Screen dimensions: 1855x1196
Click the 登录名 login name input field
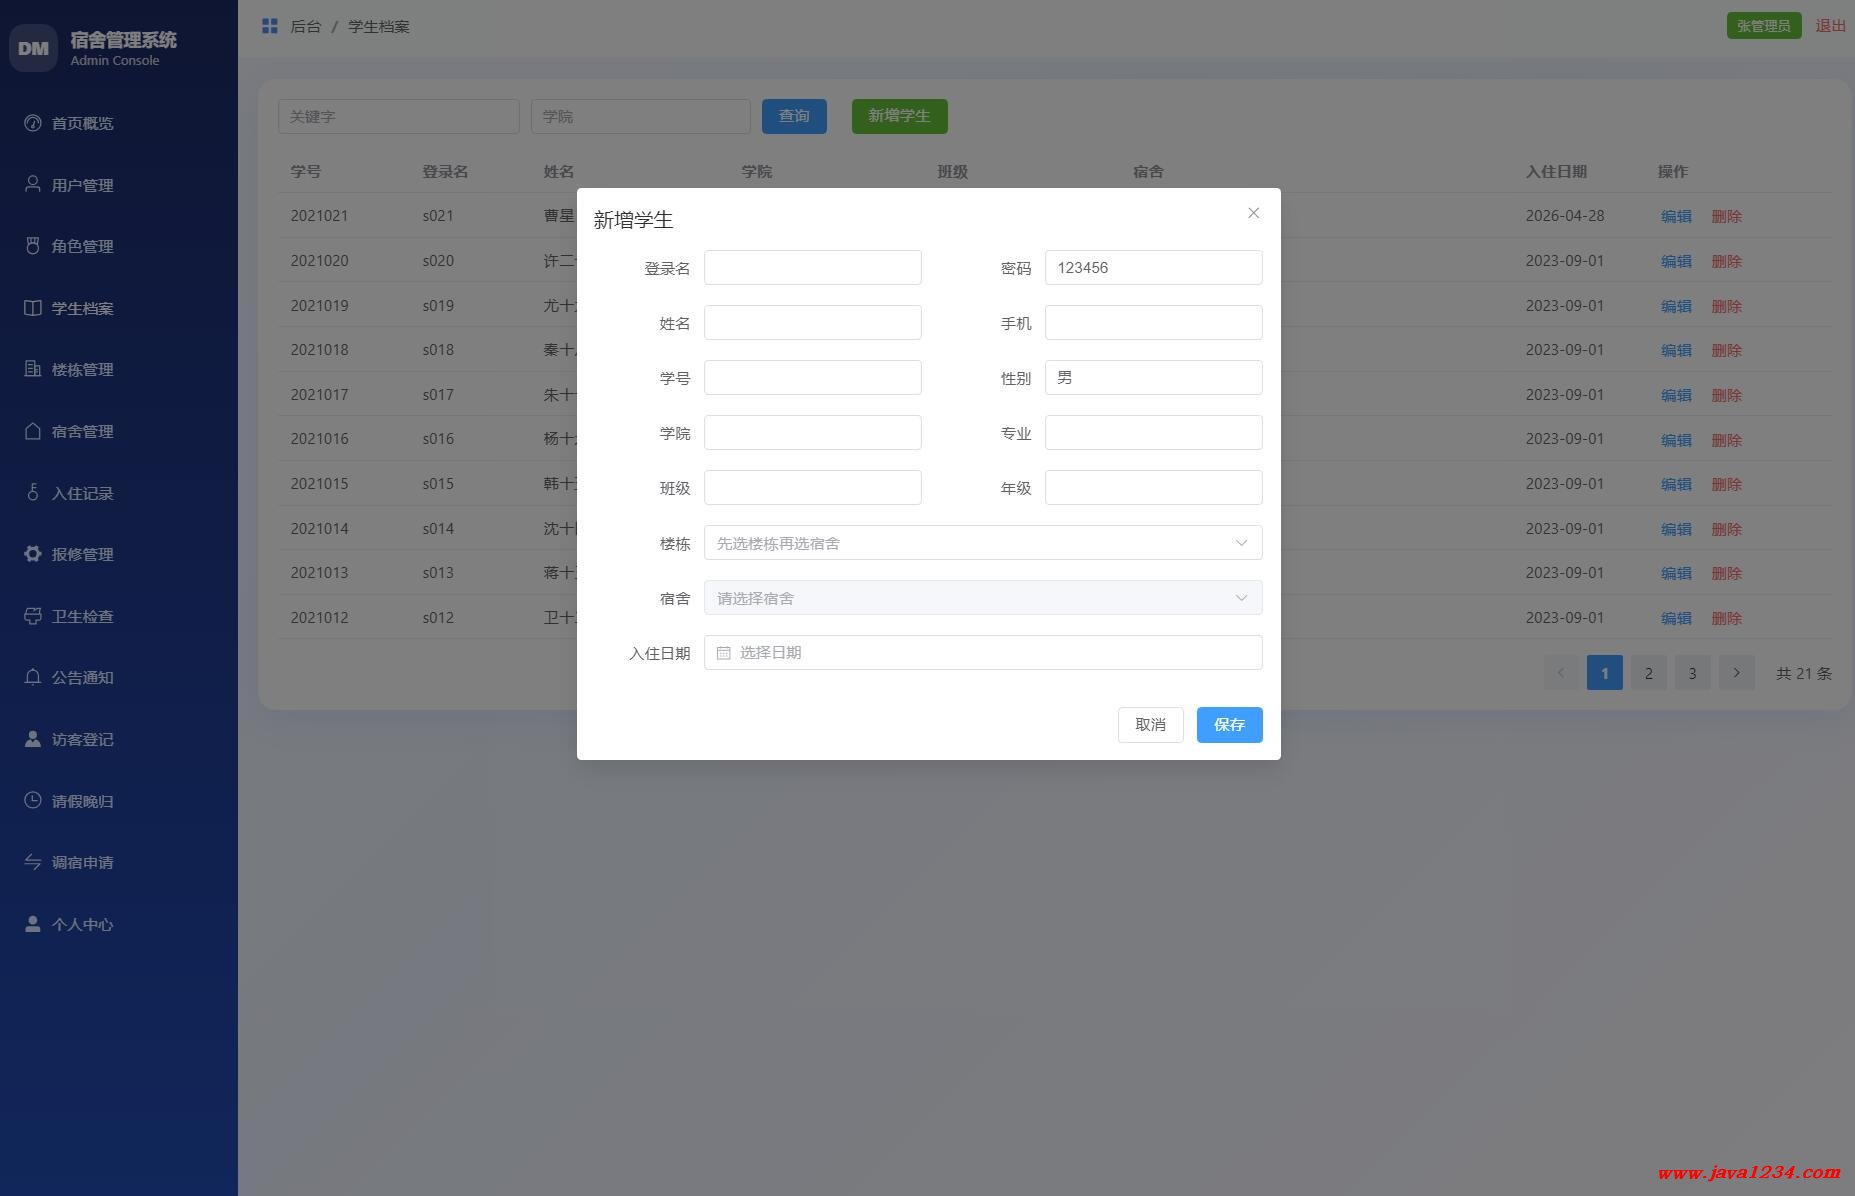(x=812, y=268)
